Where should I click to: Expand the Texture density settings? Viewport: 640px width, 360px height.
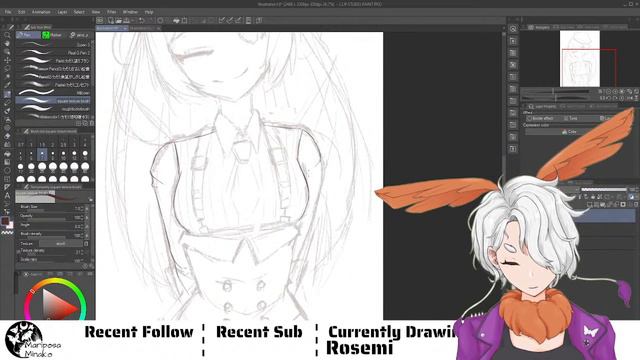click(18, 251)
